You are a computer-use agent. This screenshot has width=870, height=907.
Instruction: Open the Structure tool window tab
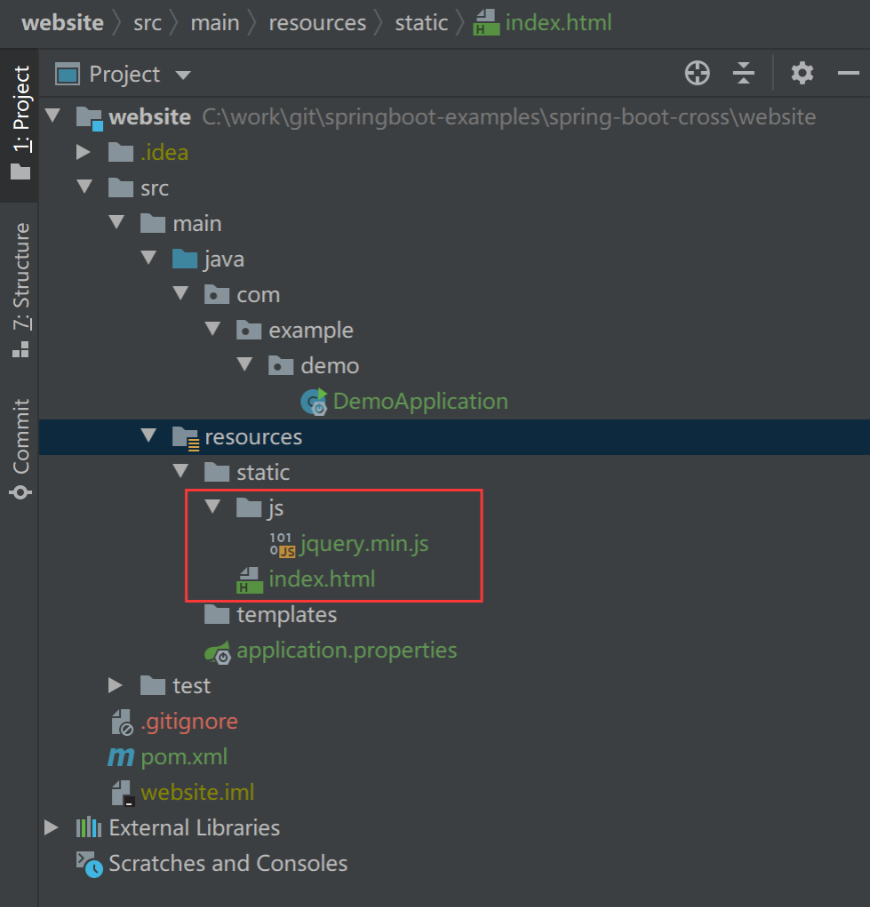pos(20,289)
